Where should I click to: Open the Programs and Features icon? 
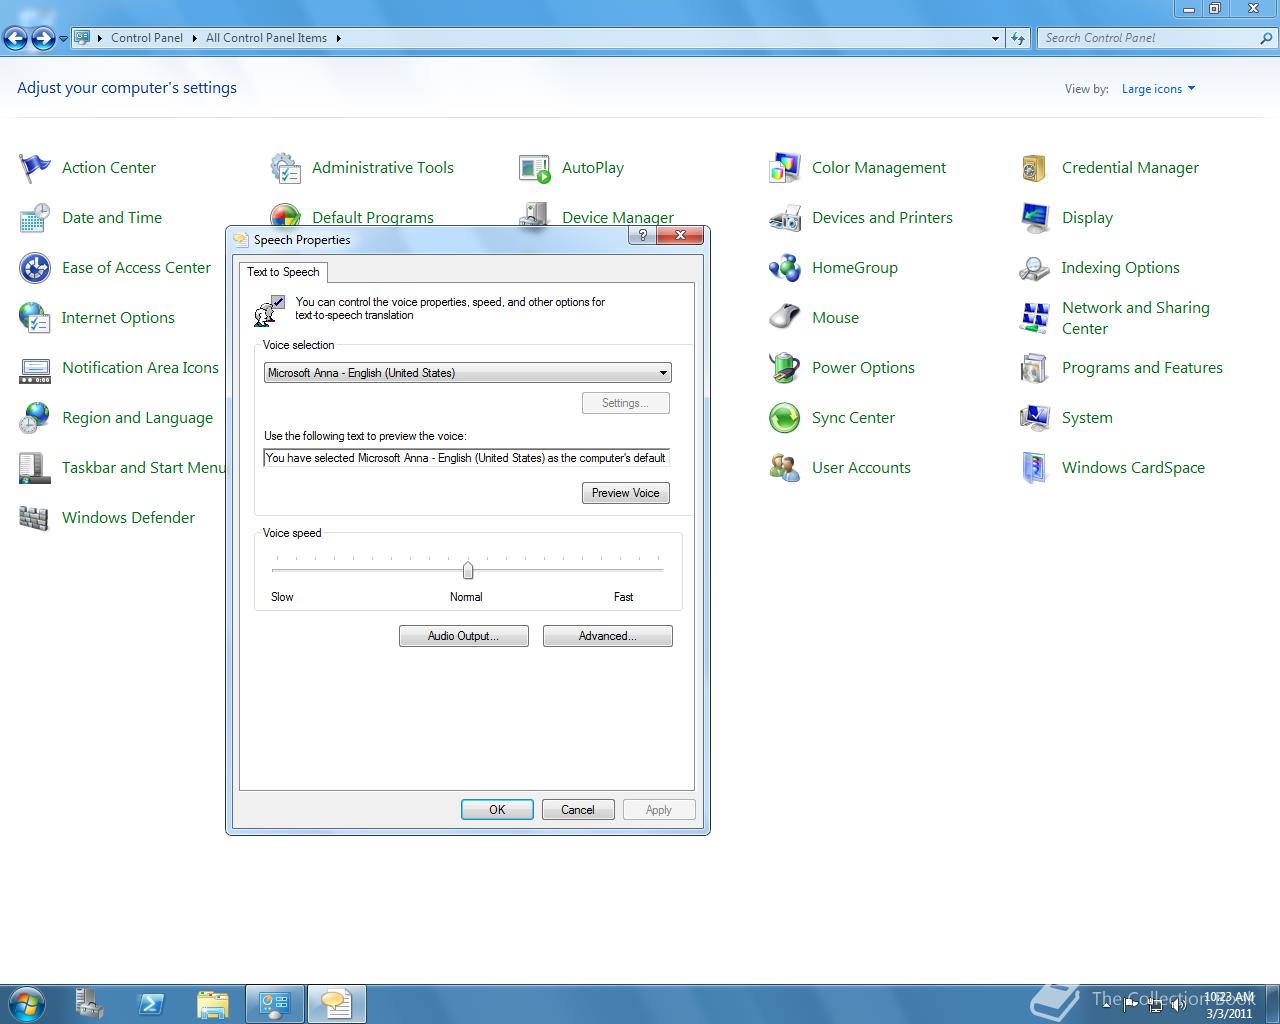pos(1035,368)
